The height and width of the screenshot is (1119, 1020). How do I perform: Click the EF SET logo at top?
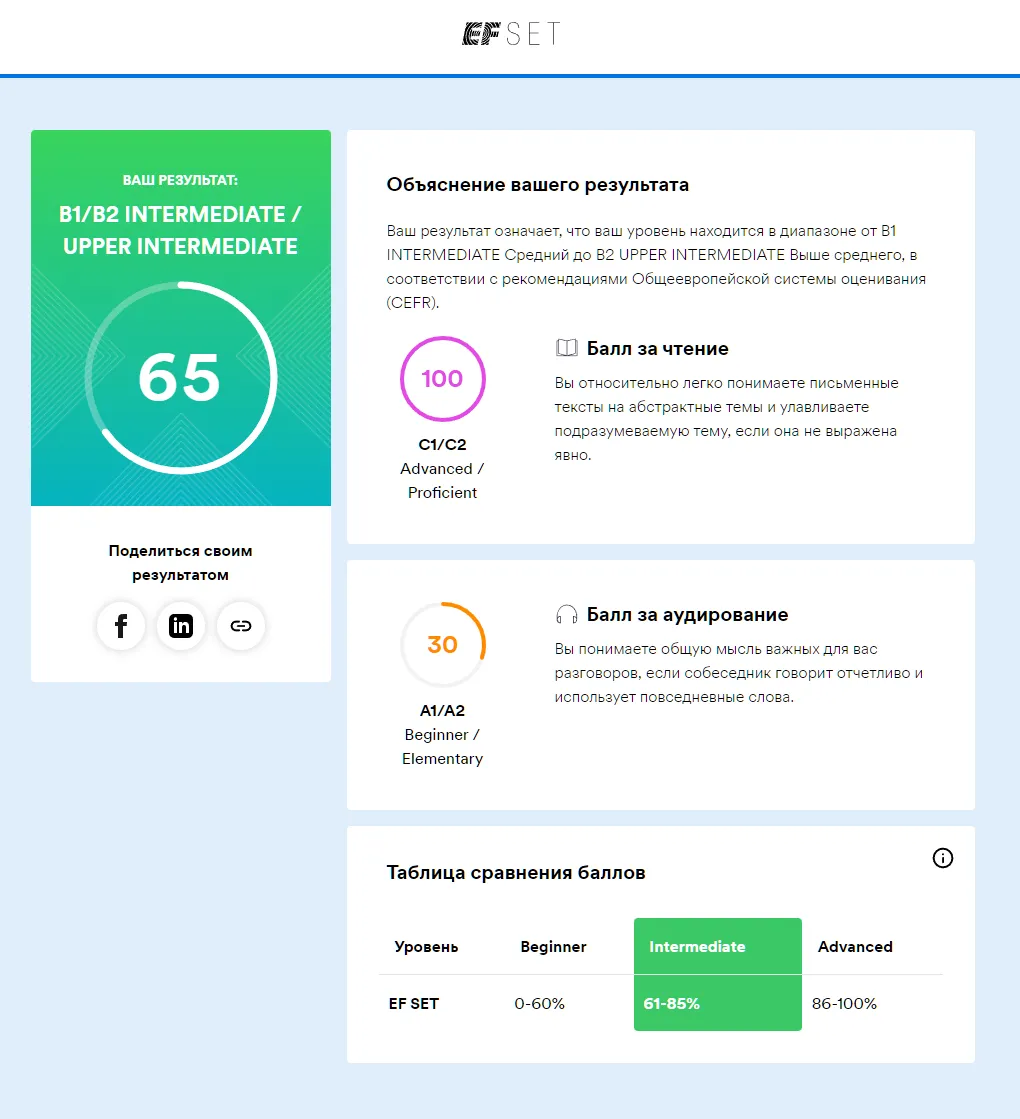click(511, 34)
